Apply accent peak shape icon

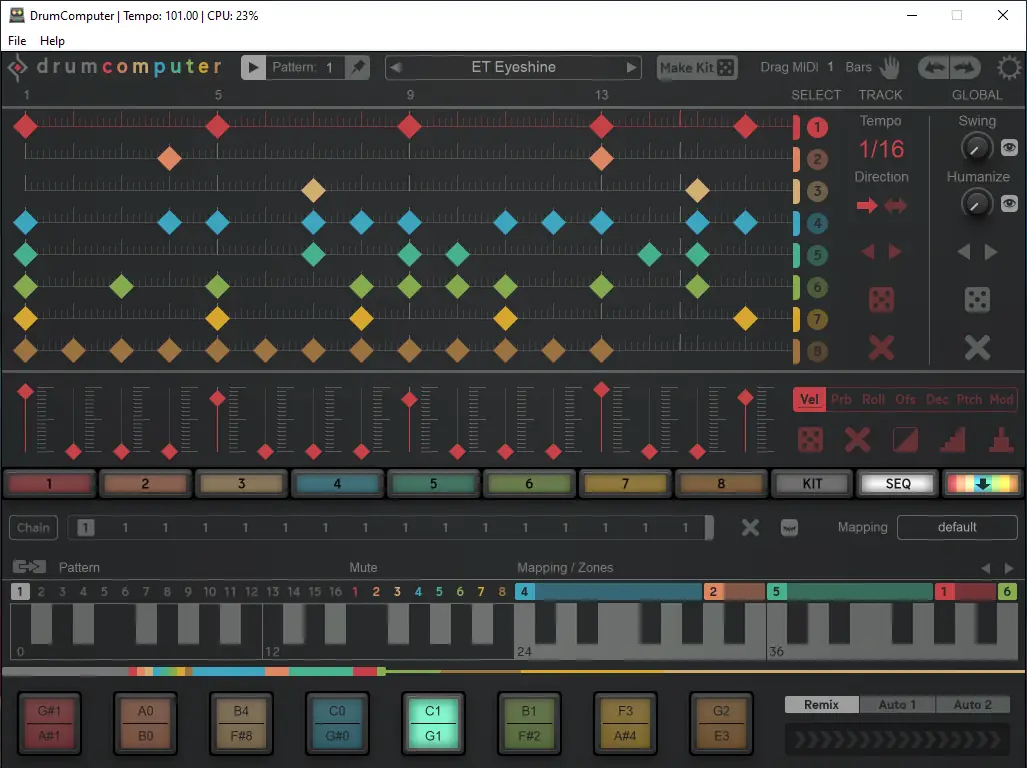(x=1001, y=440)
